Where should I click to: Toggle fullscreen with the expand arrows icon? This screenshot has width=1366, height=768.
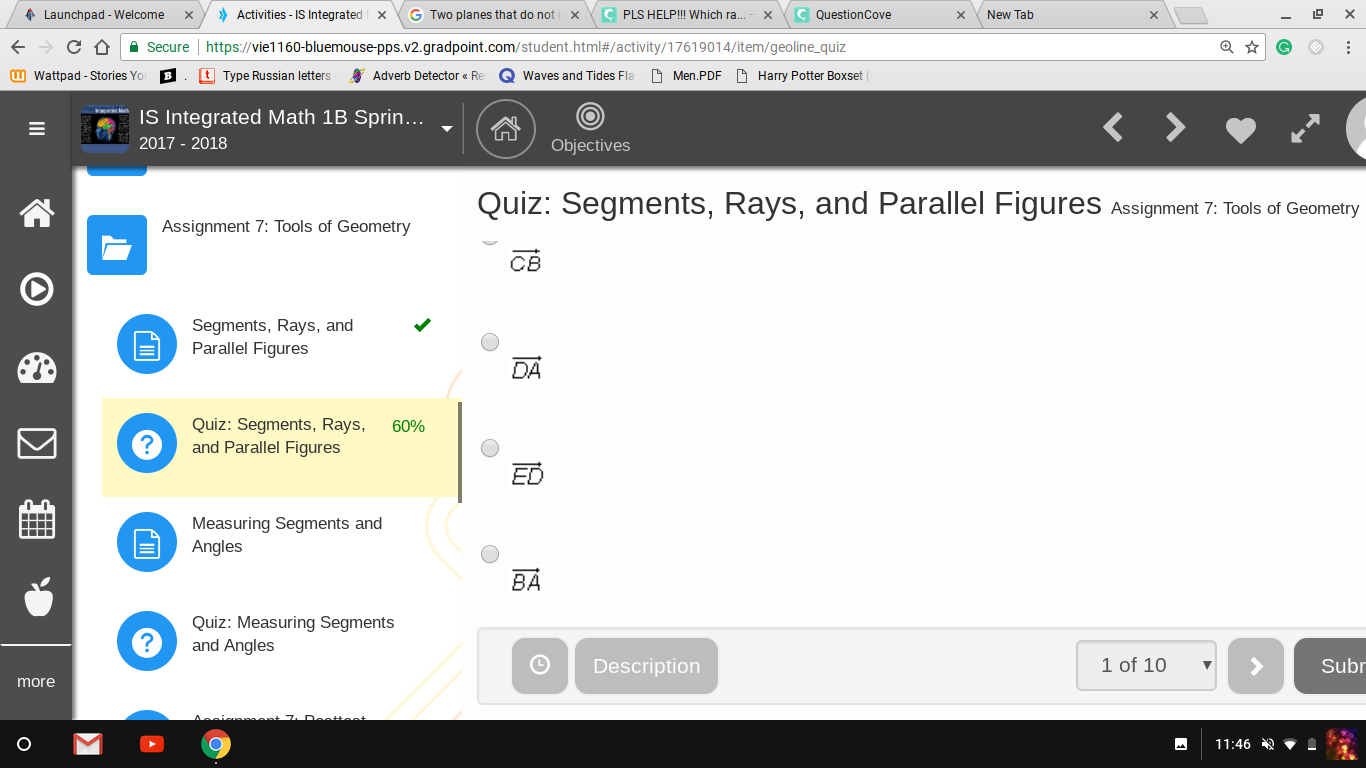point(1305,128)
